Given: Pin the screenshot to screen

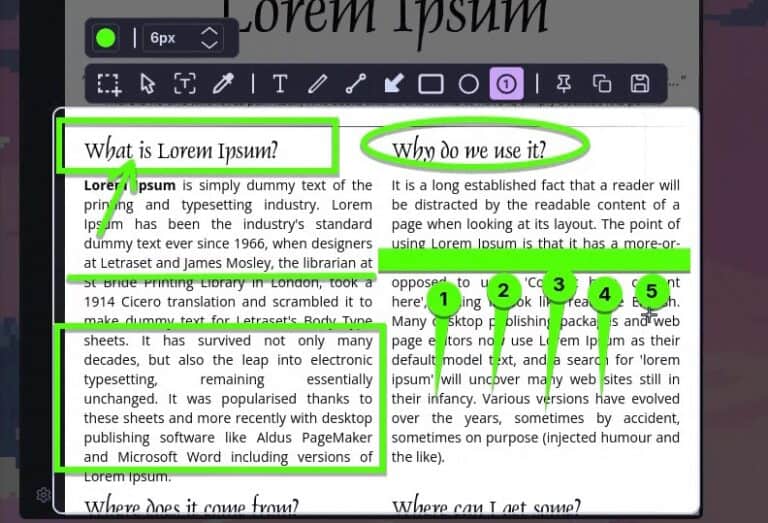Looking at the screenshot, I should tap(564, 84).
